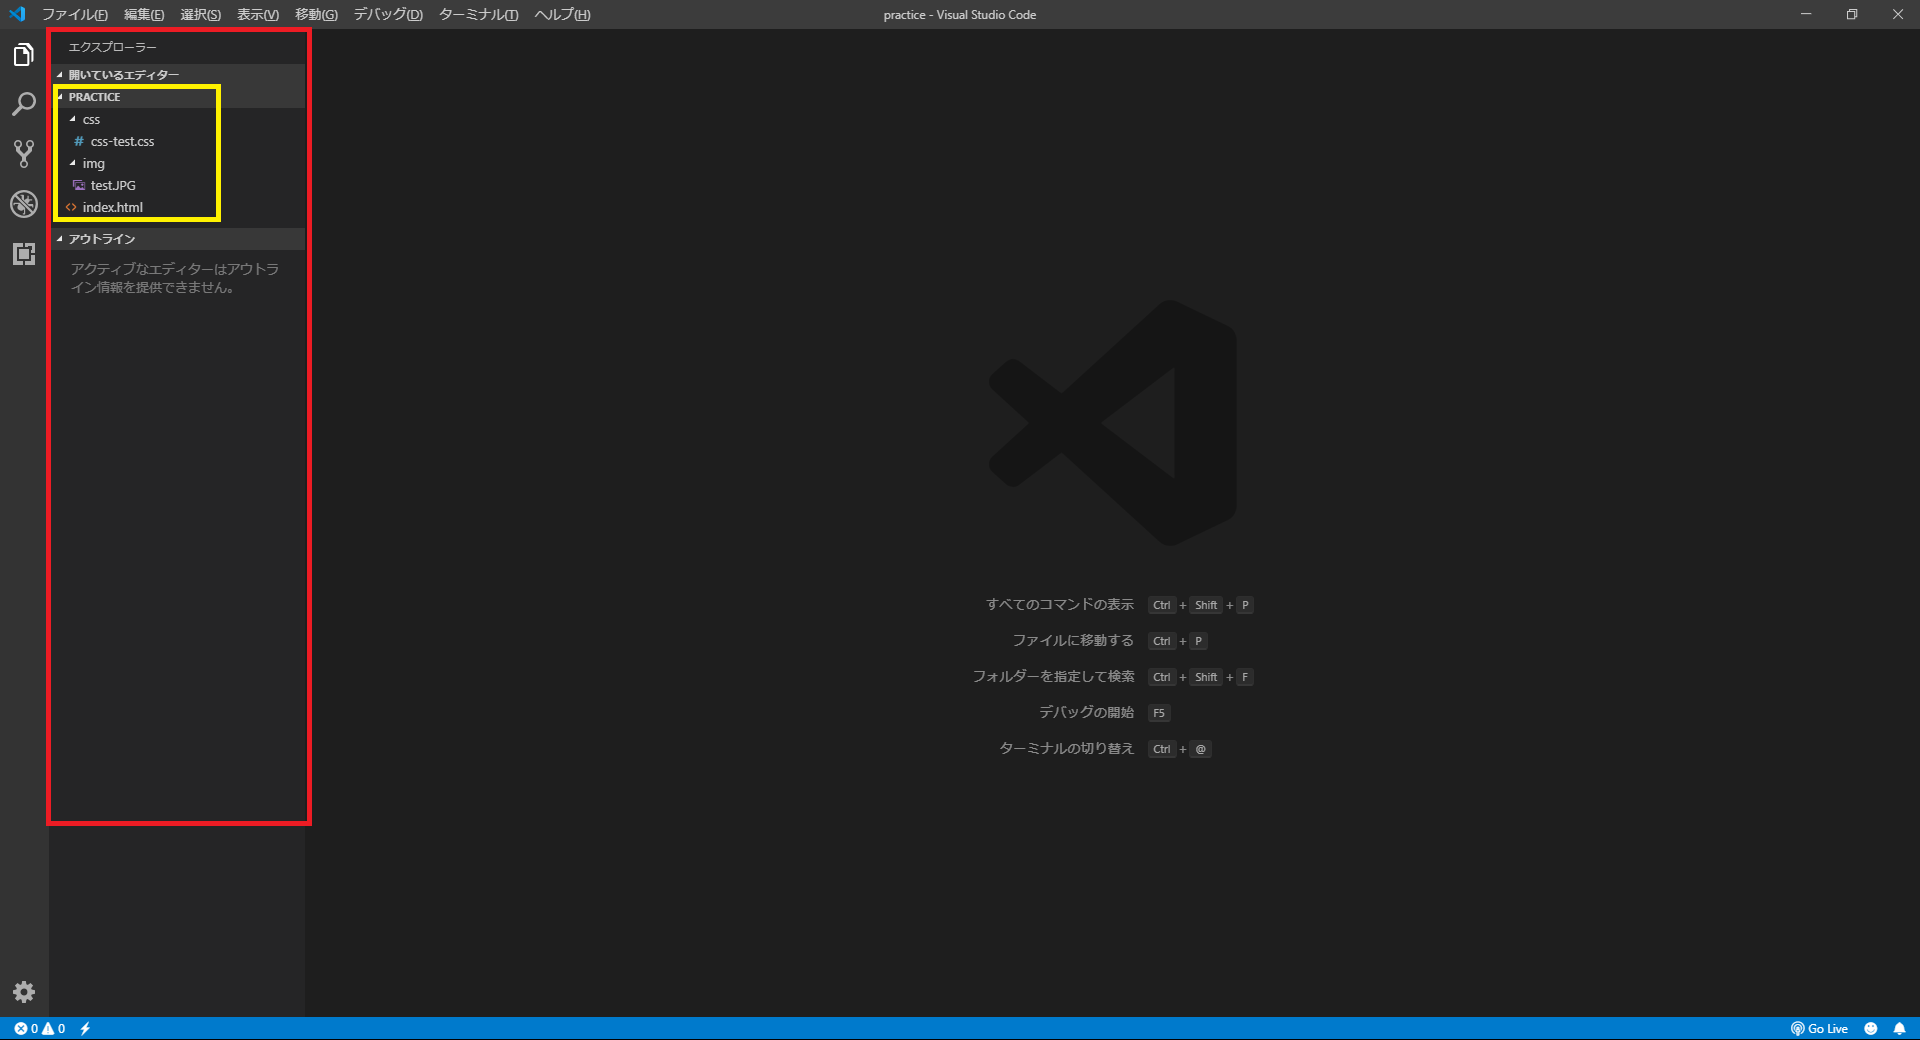Viewport: 1920px width, 1040px height.
Task: Select test.JPG in the img folder
Action: point(113,185)
